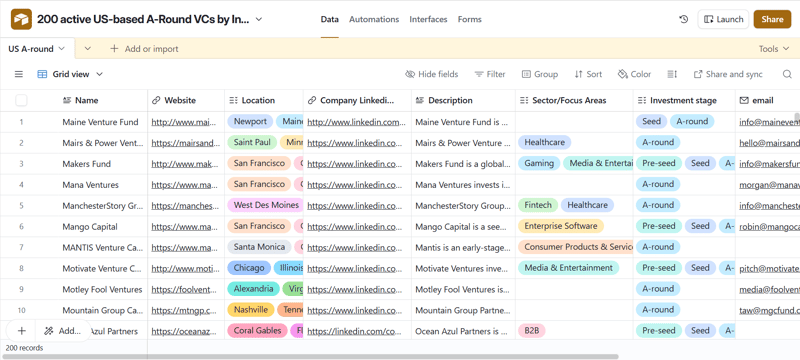Image resolution: width=800 pixels, height=360 pixels.
Task: Click the Investment stage column header
Action: tap(684, 100)
